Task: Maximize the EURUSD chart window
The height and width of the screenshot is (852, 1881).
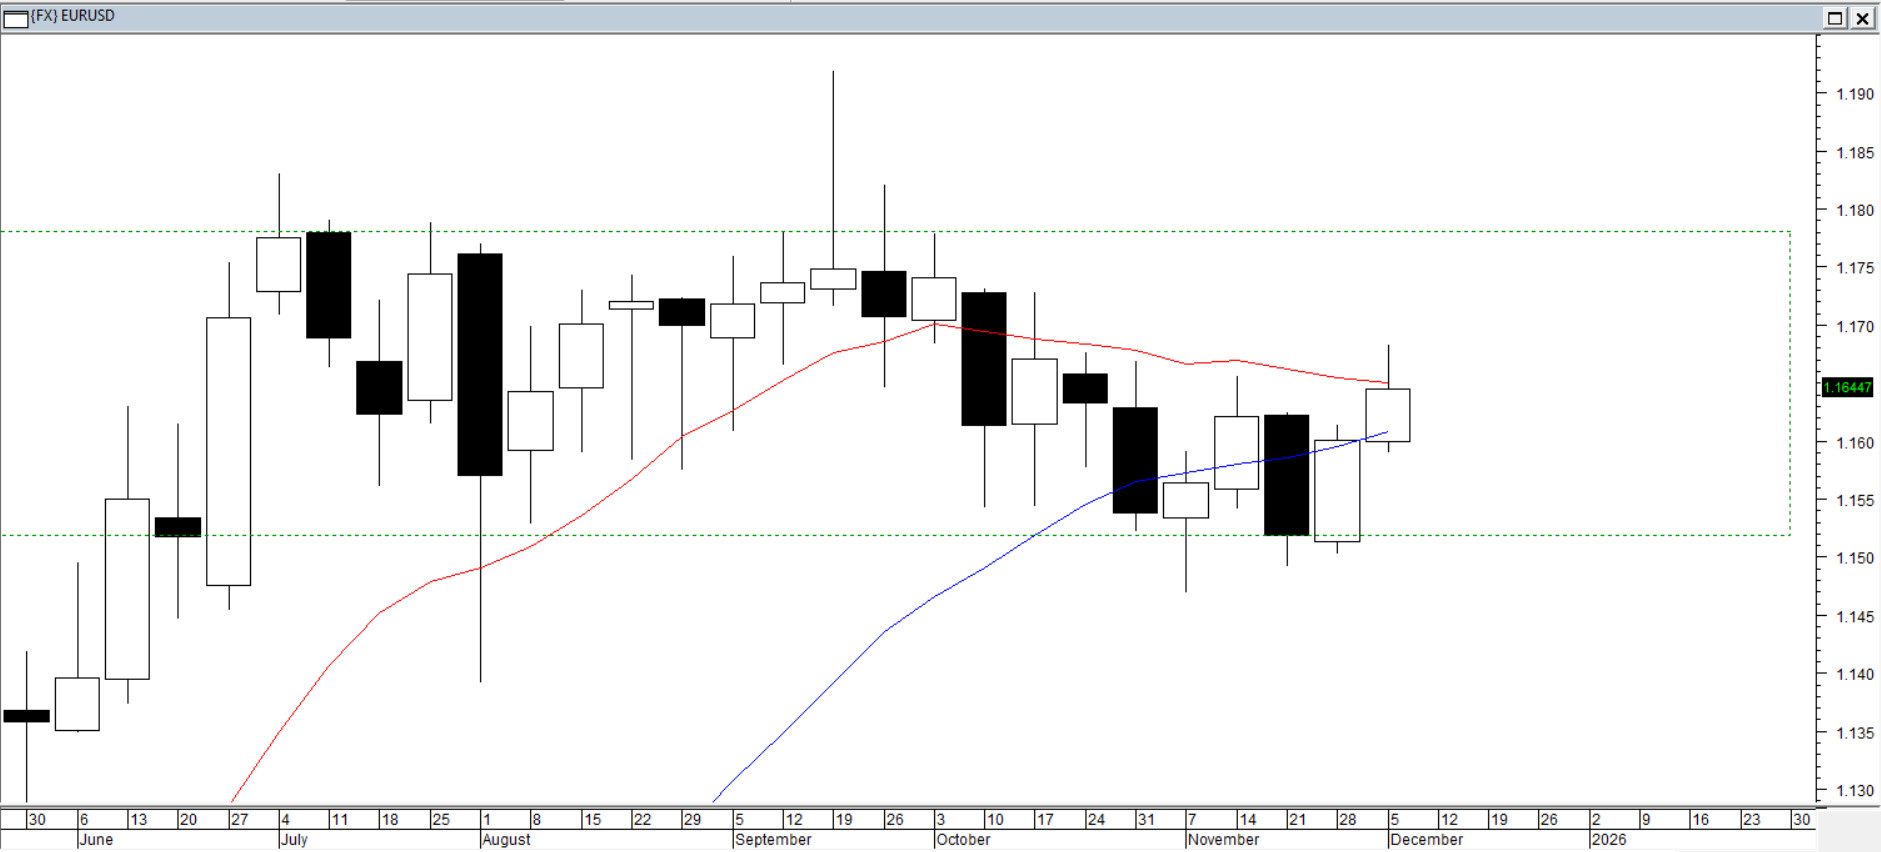Action: click(1835, 18)
